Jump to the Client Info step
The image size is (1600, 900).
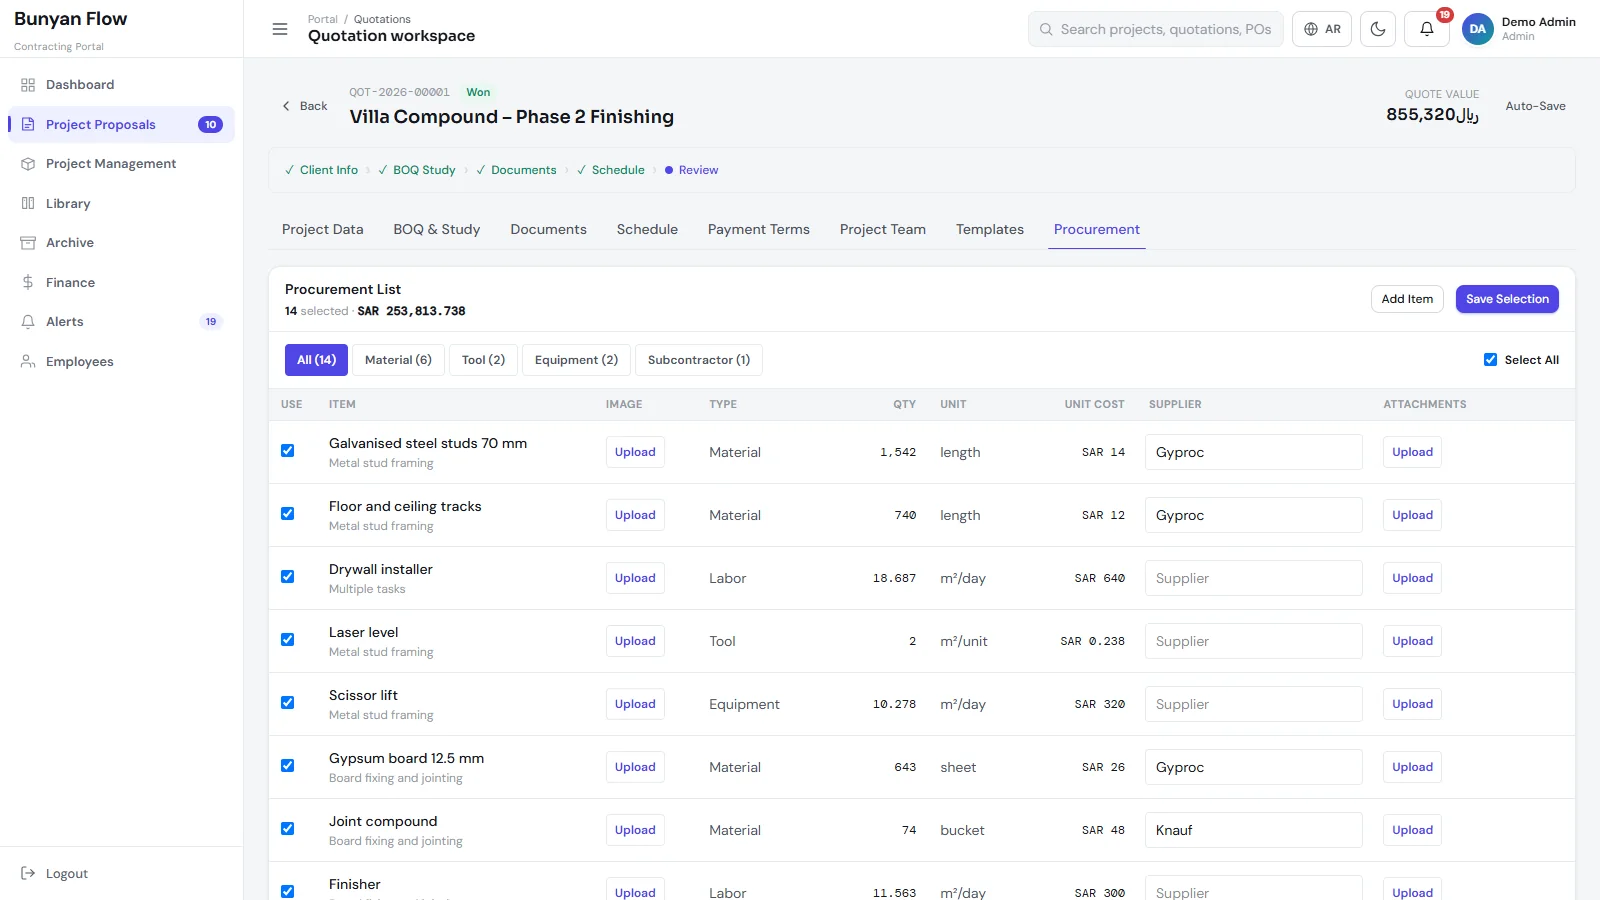point(321,170)
